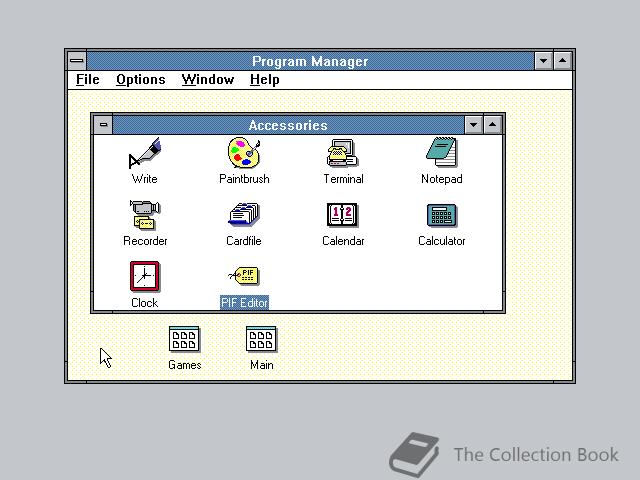Click the Notepad label text
Viewport: 640px width, 480px height.
(442, 179)
